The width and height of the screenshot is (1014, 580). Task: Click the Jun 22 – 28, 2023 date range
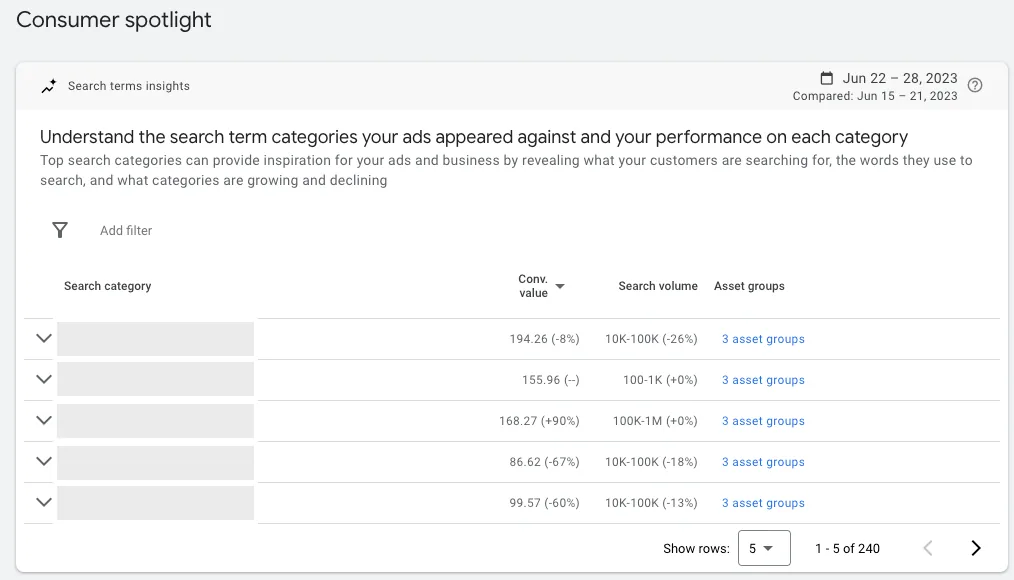coord(900,78)
